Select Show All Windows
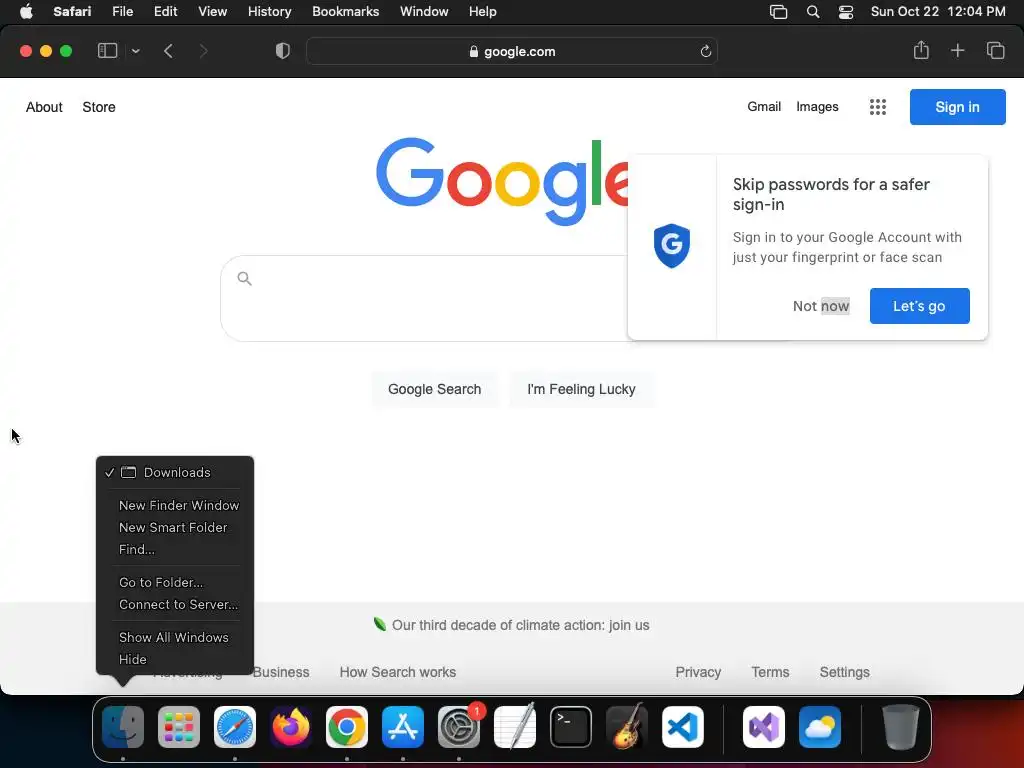This screenshot has width=1024, height=768. (x=175, y=637)
